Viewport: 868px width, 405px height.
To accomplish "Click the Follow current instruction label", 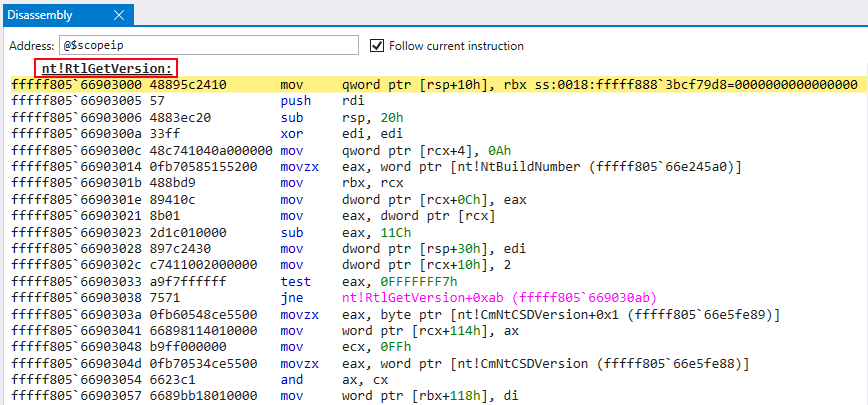I will [x=456, y=45].
